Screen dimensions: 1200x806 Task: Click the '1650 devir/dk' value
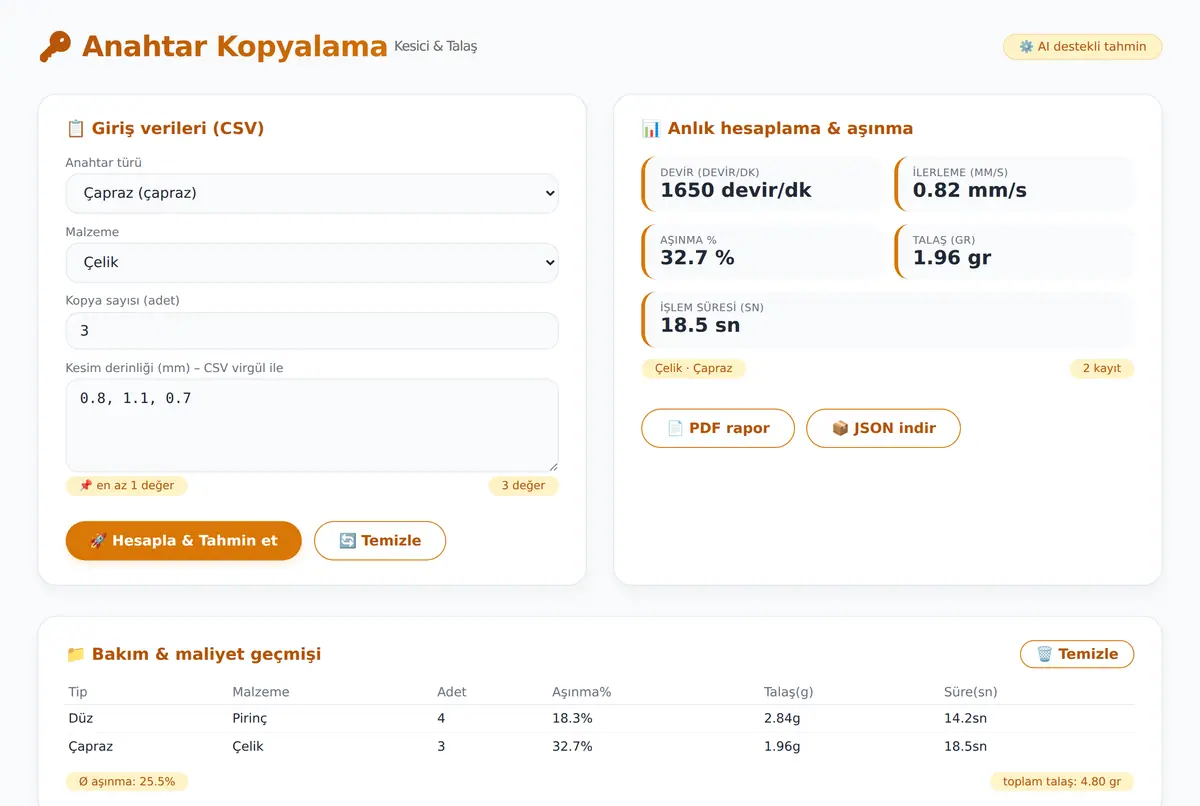(x=736, y=190)
